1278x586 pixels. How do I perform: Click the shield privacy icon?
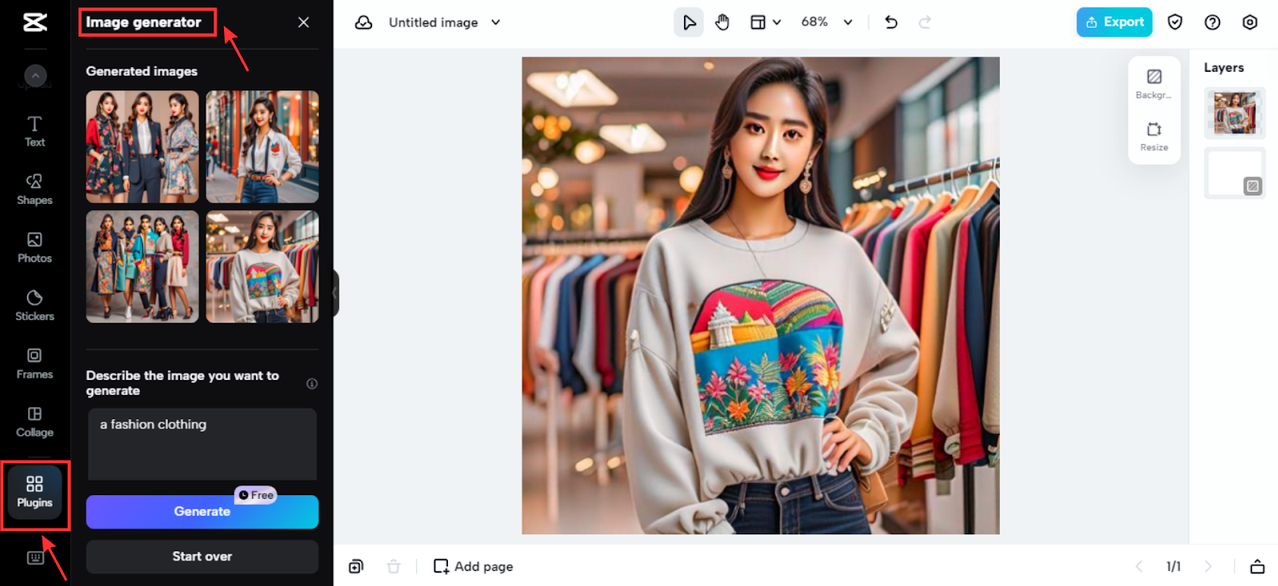click(1176, 22)
